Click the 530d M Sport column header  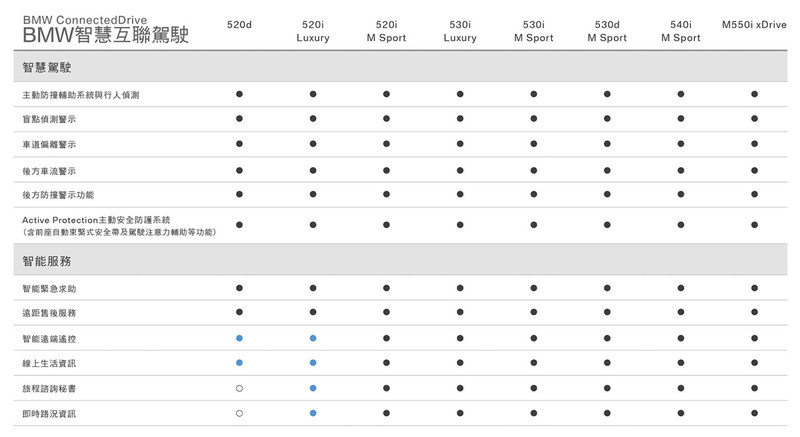coord(607,31)
